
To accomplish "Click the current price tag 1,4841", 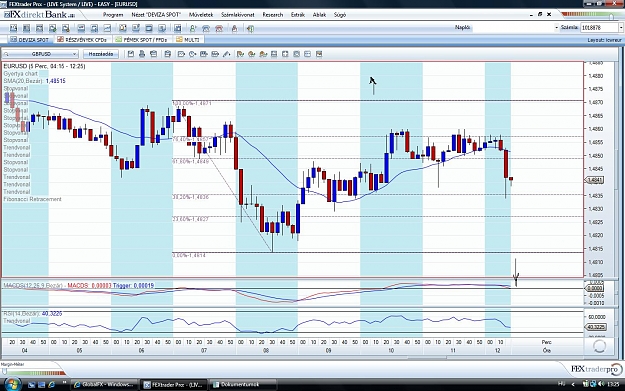I will pyautogui.click(x=595, y=180).
